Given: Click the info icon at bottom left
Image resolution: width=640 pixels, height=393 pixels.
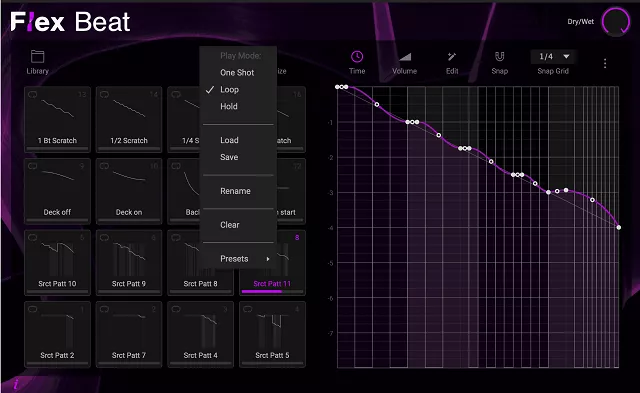Looking at the screenshot, I should point(16,384).
